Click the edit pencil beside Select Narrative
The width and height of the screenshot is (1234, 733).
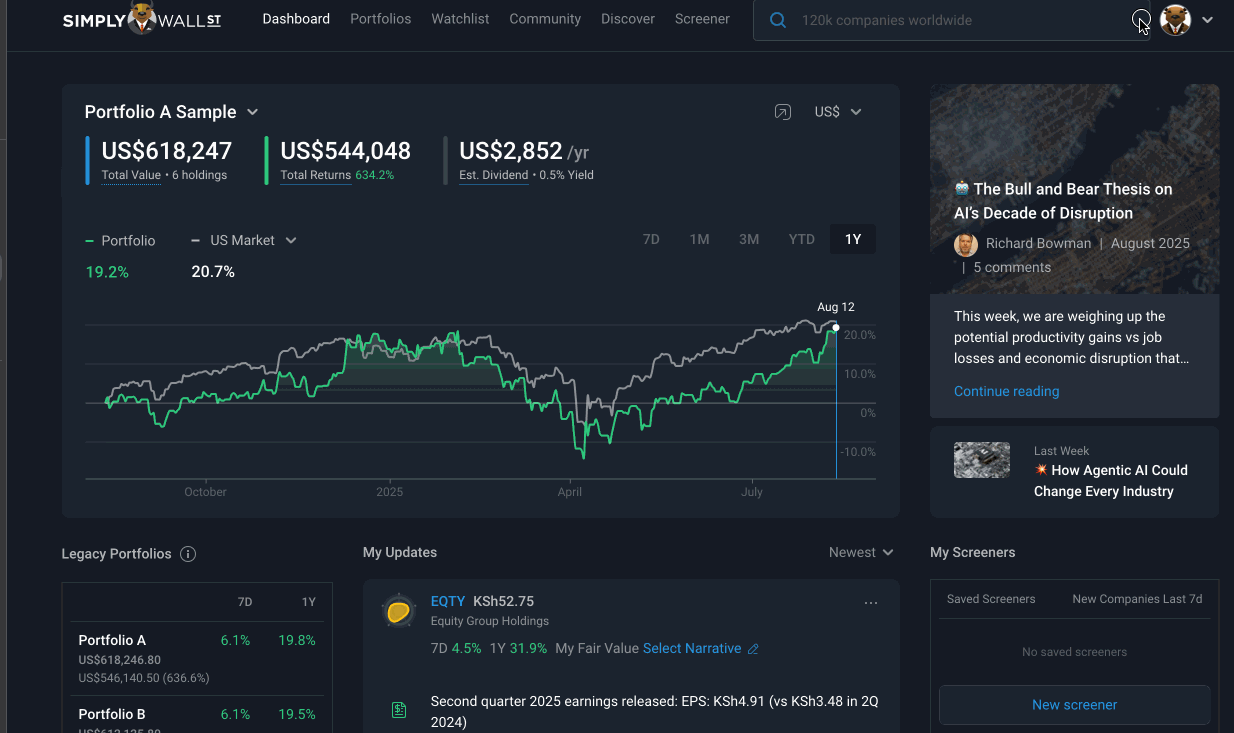(x=753, y=649)
